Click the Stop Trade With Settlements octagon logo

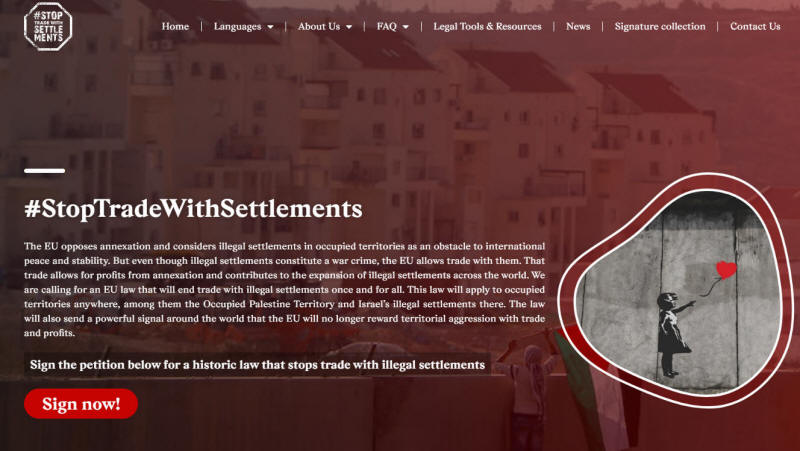click(x=48, y=26)
